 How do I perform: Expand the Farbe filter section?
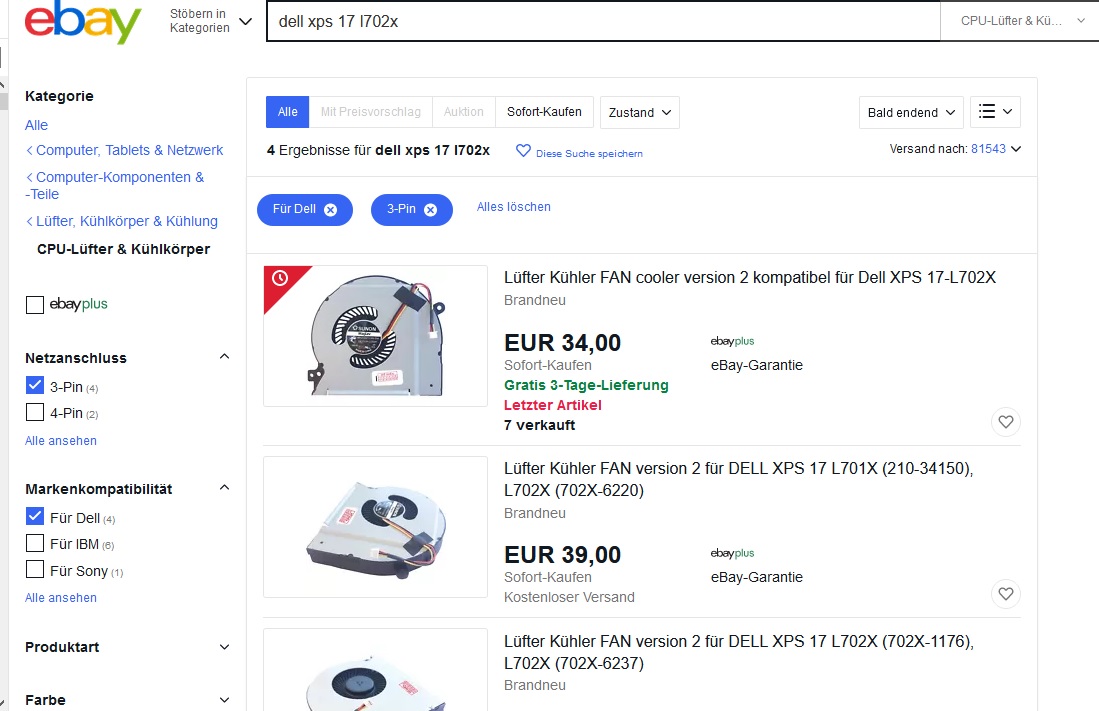pyautogui.click(x=224, y=700)
